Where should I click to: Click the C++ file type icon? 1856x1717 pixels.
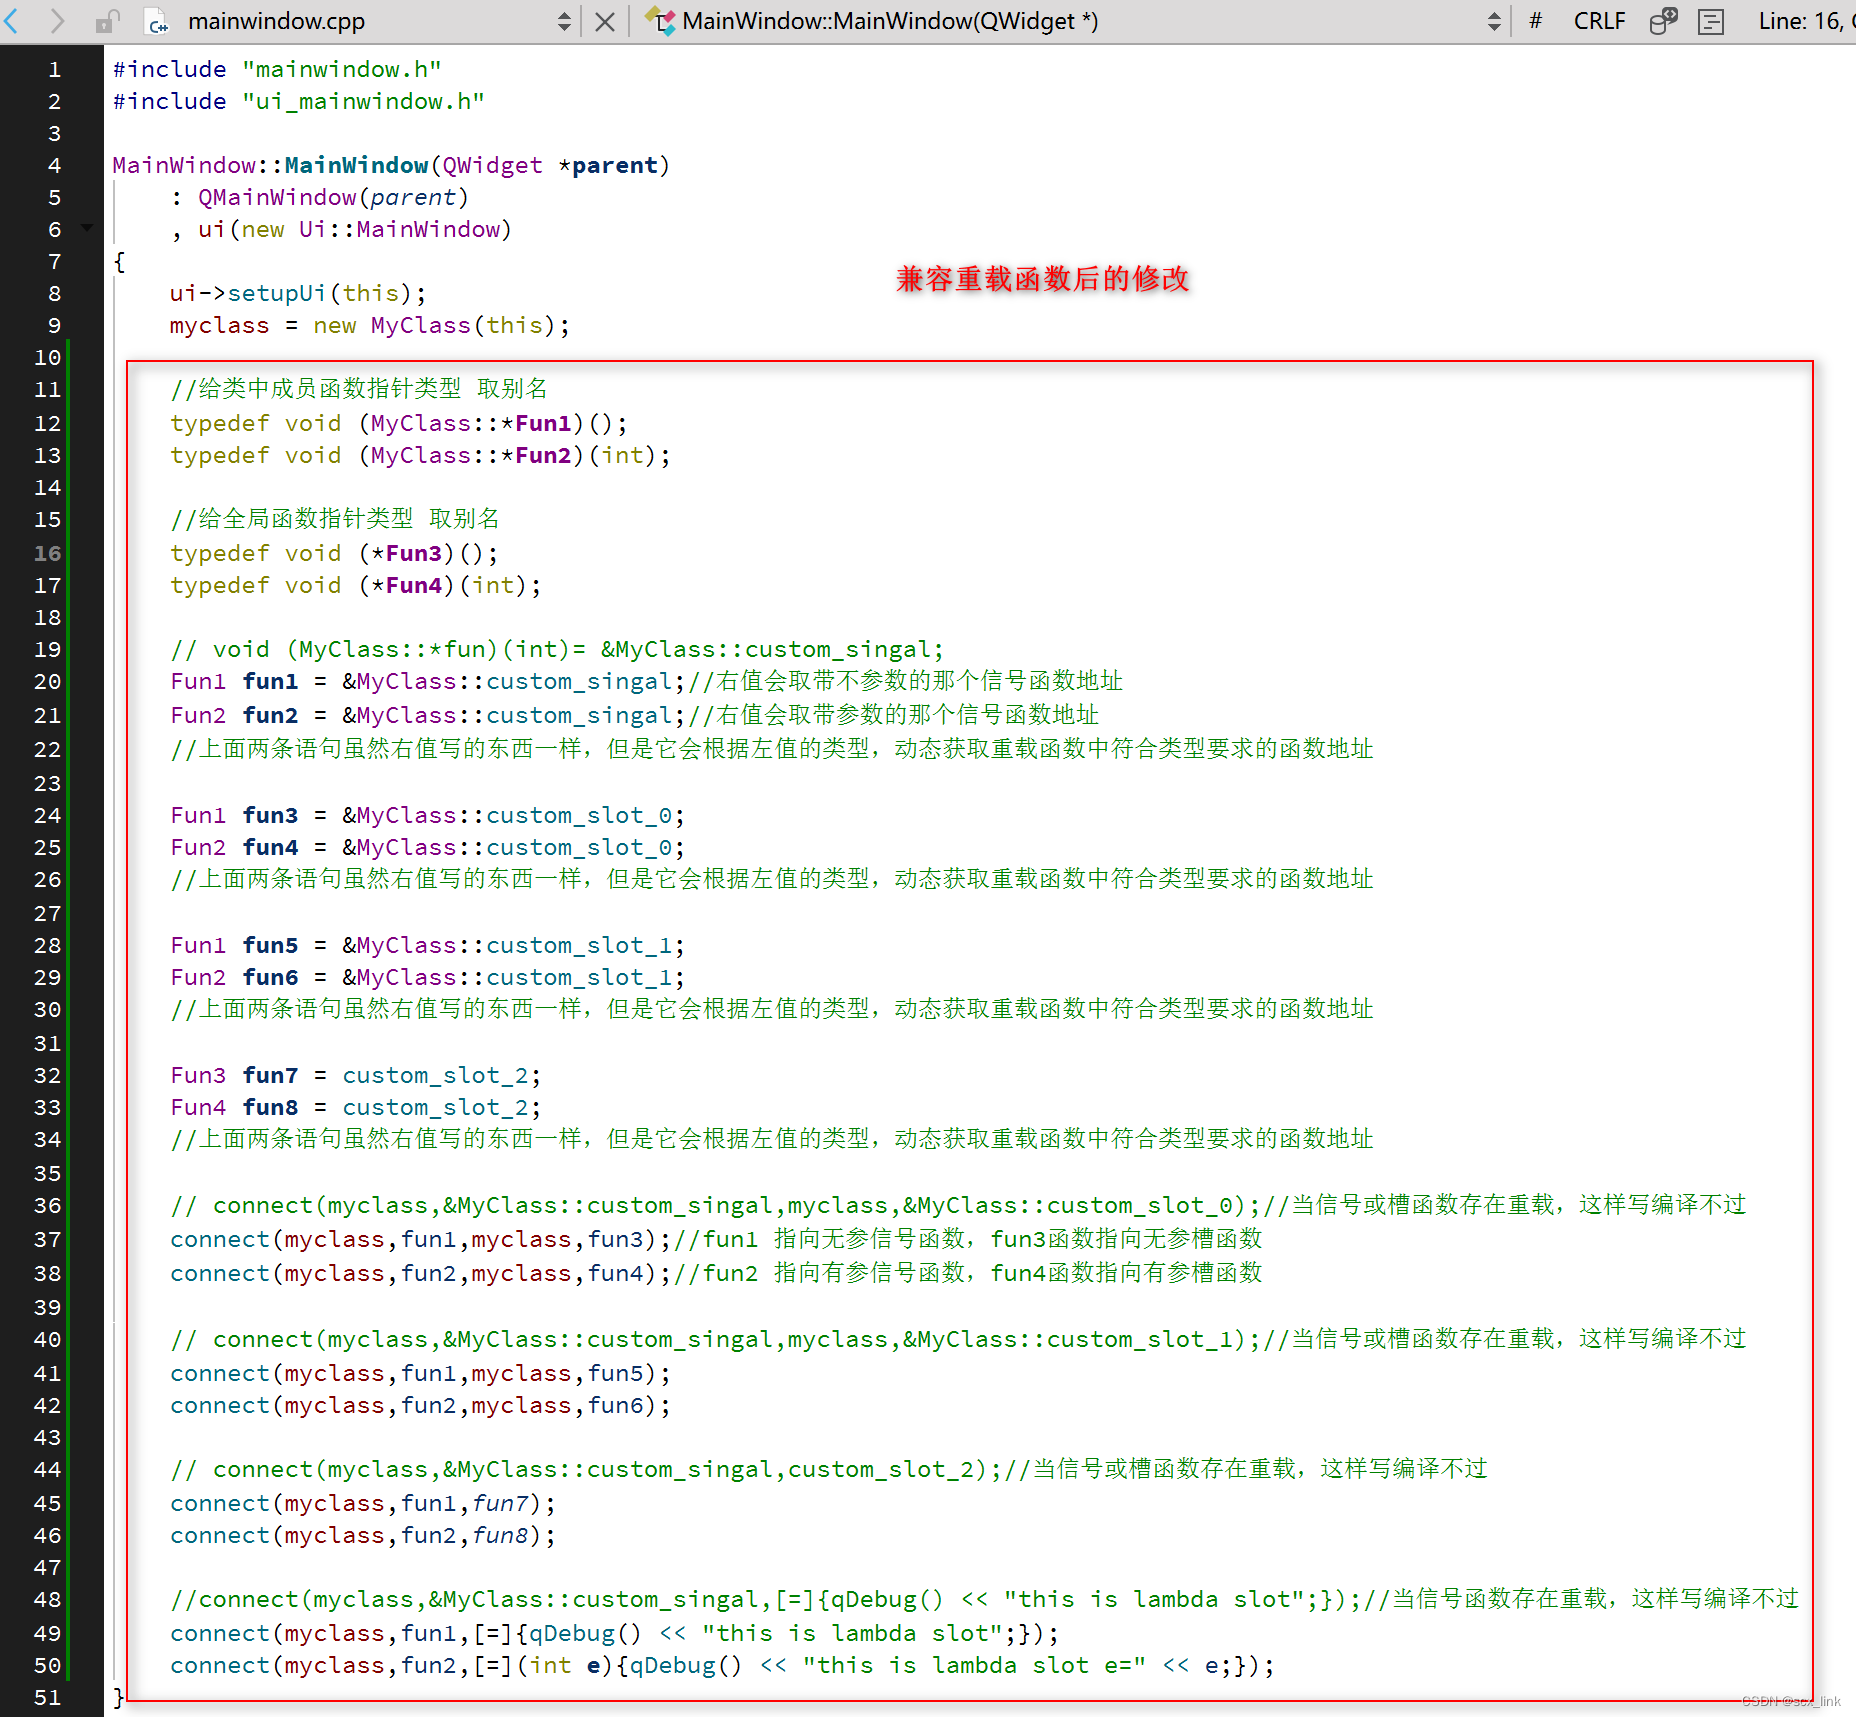point(157,21)
